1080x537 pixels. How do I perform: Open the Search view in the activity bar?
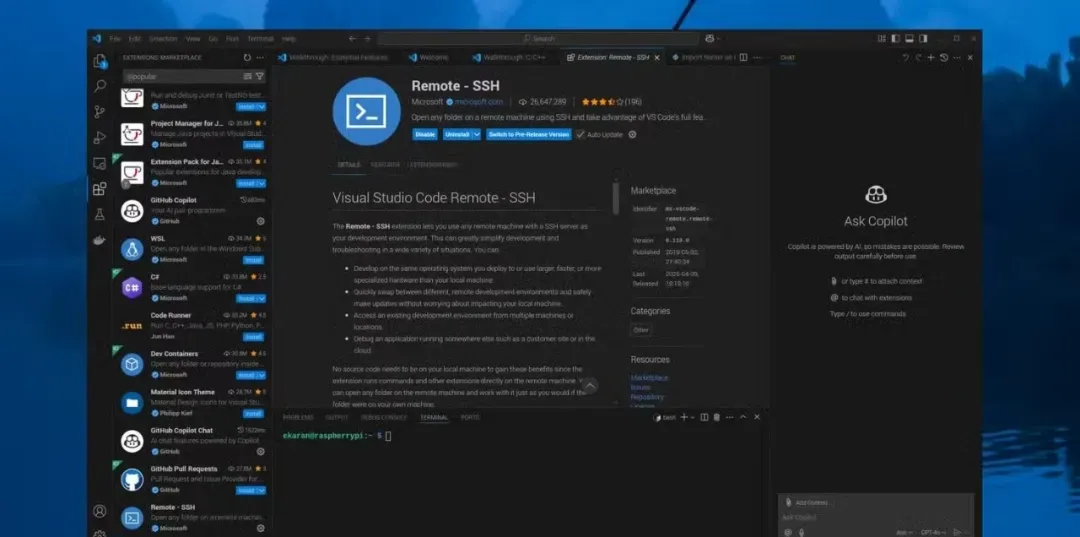coord(100,86)
